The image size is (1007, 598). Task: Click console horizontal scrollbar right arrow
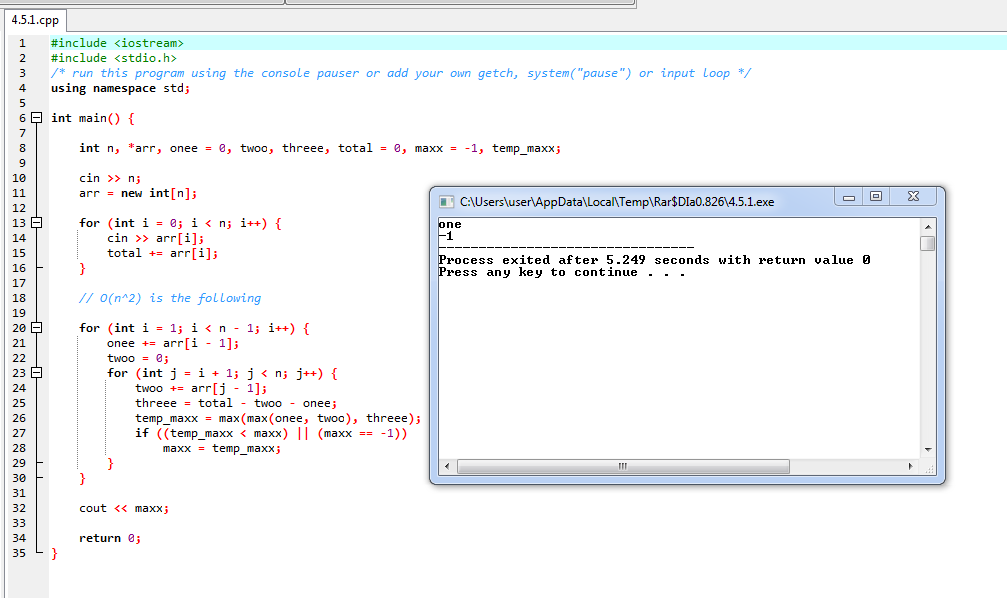910,466
